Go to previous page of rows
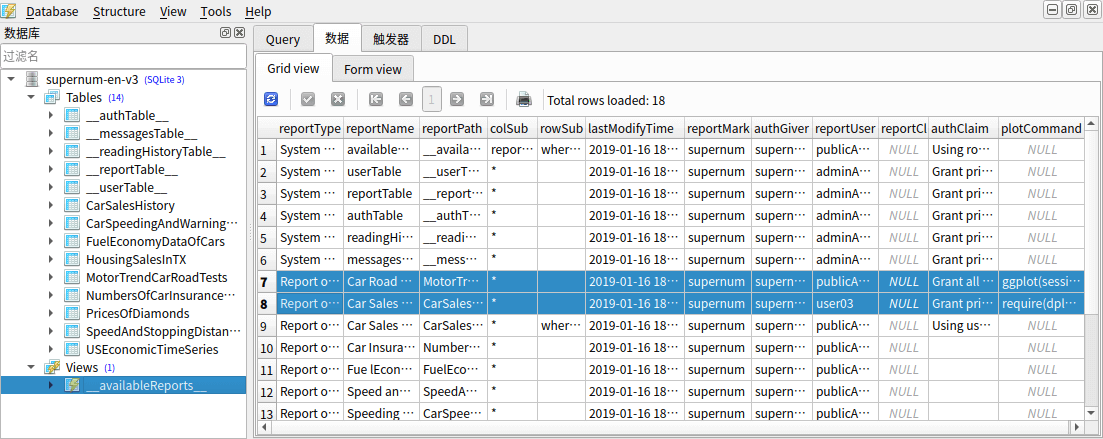The width and height of the screenshot is (1103, 439). [x=405, y=99]
